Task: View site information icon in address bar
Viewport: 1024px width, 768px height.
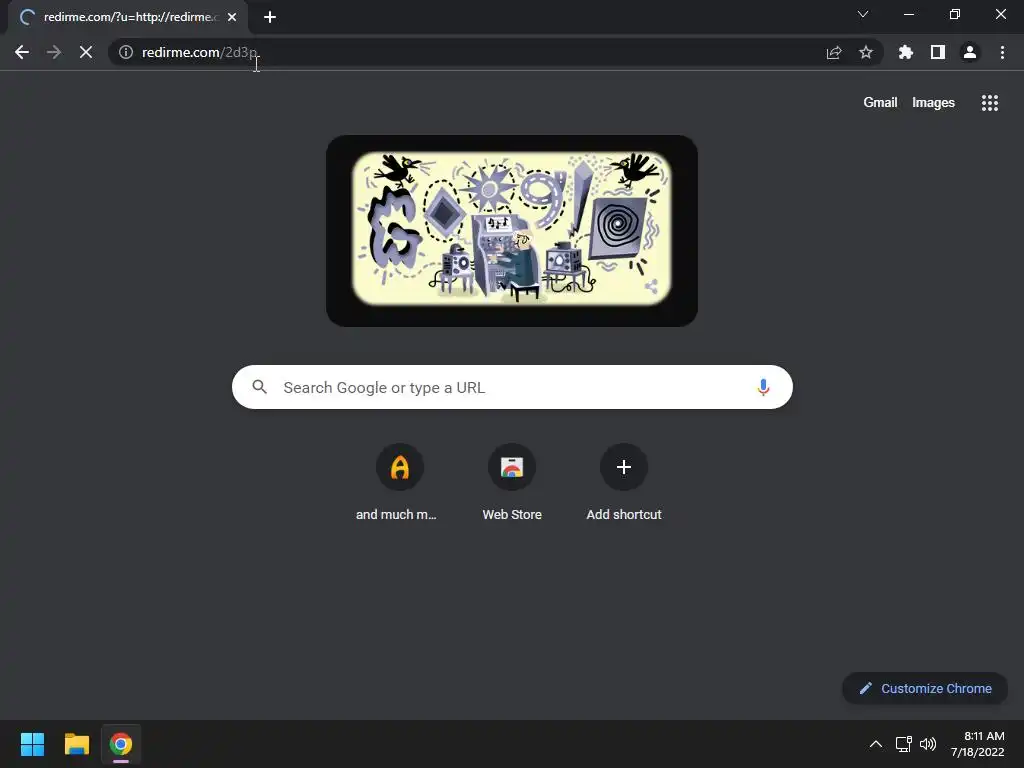Action: 126,52
